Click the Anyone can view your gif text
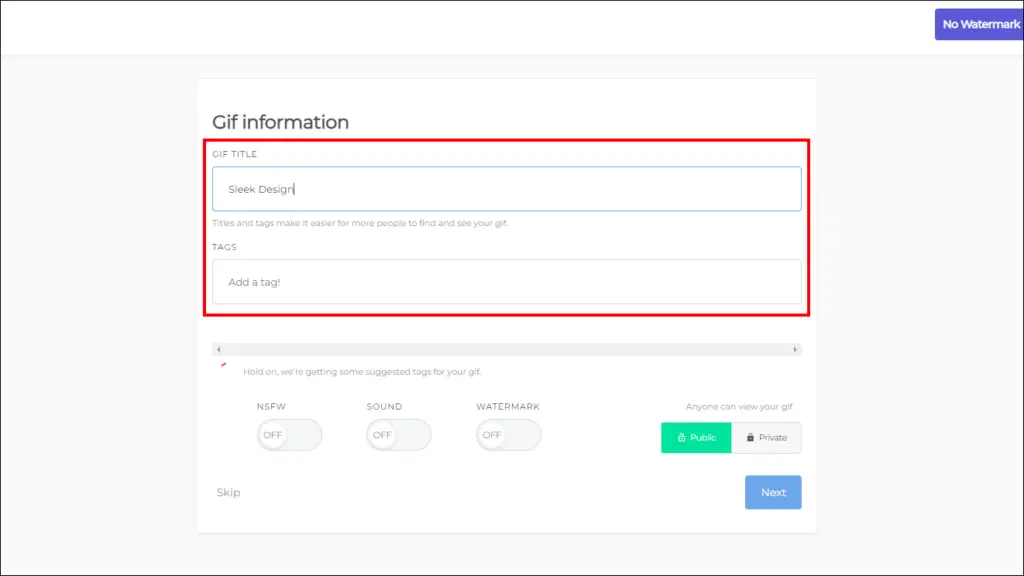The image size is (1024, 576). coord(739,406)
